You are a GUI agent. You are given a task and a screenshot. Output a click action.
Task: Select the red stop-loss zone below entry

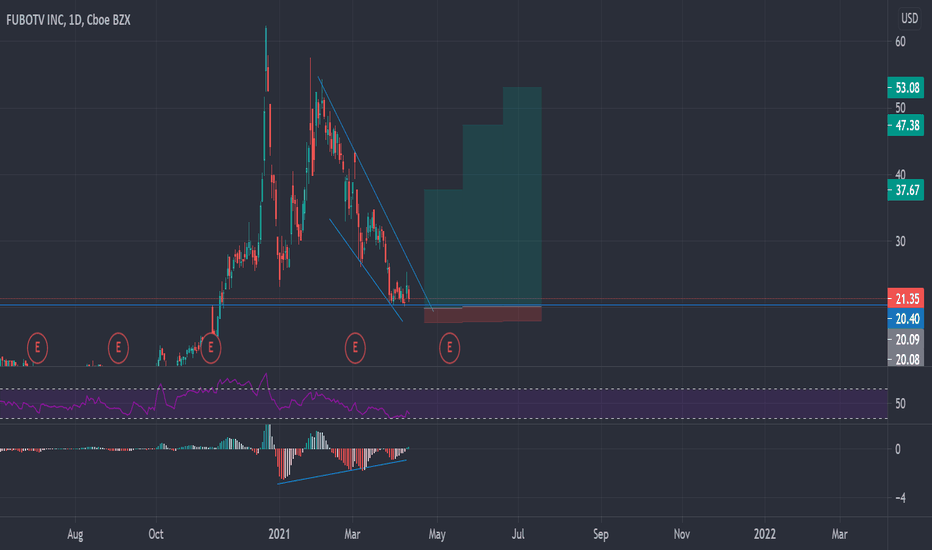483,315
